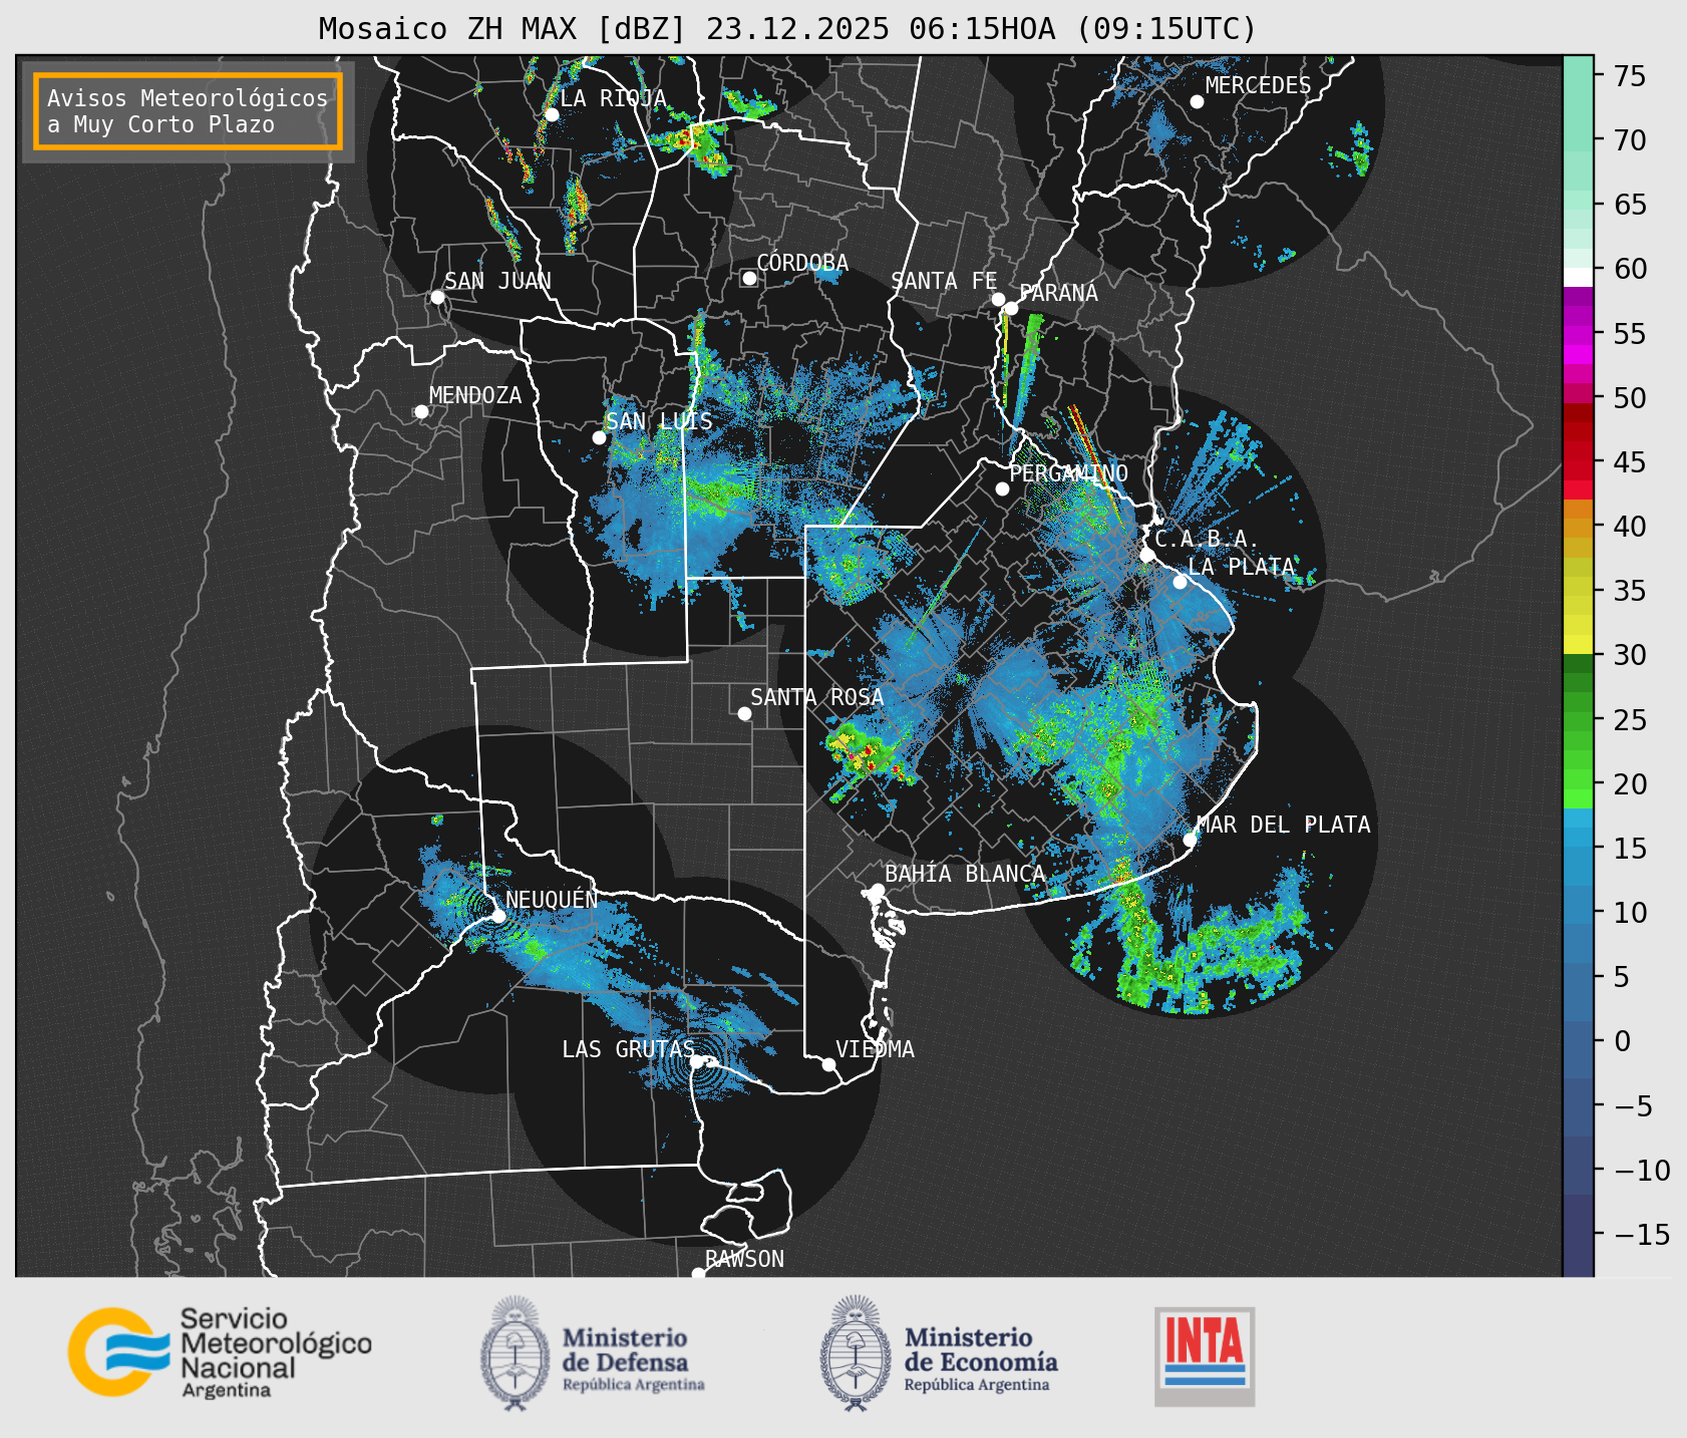Image resolution: width=1687 pixels, height=1438 pixels.
Task: Click the SANTA ROSA city marker dot
Action: pos(744,714)
